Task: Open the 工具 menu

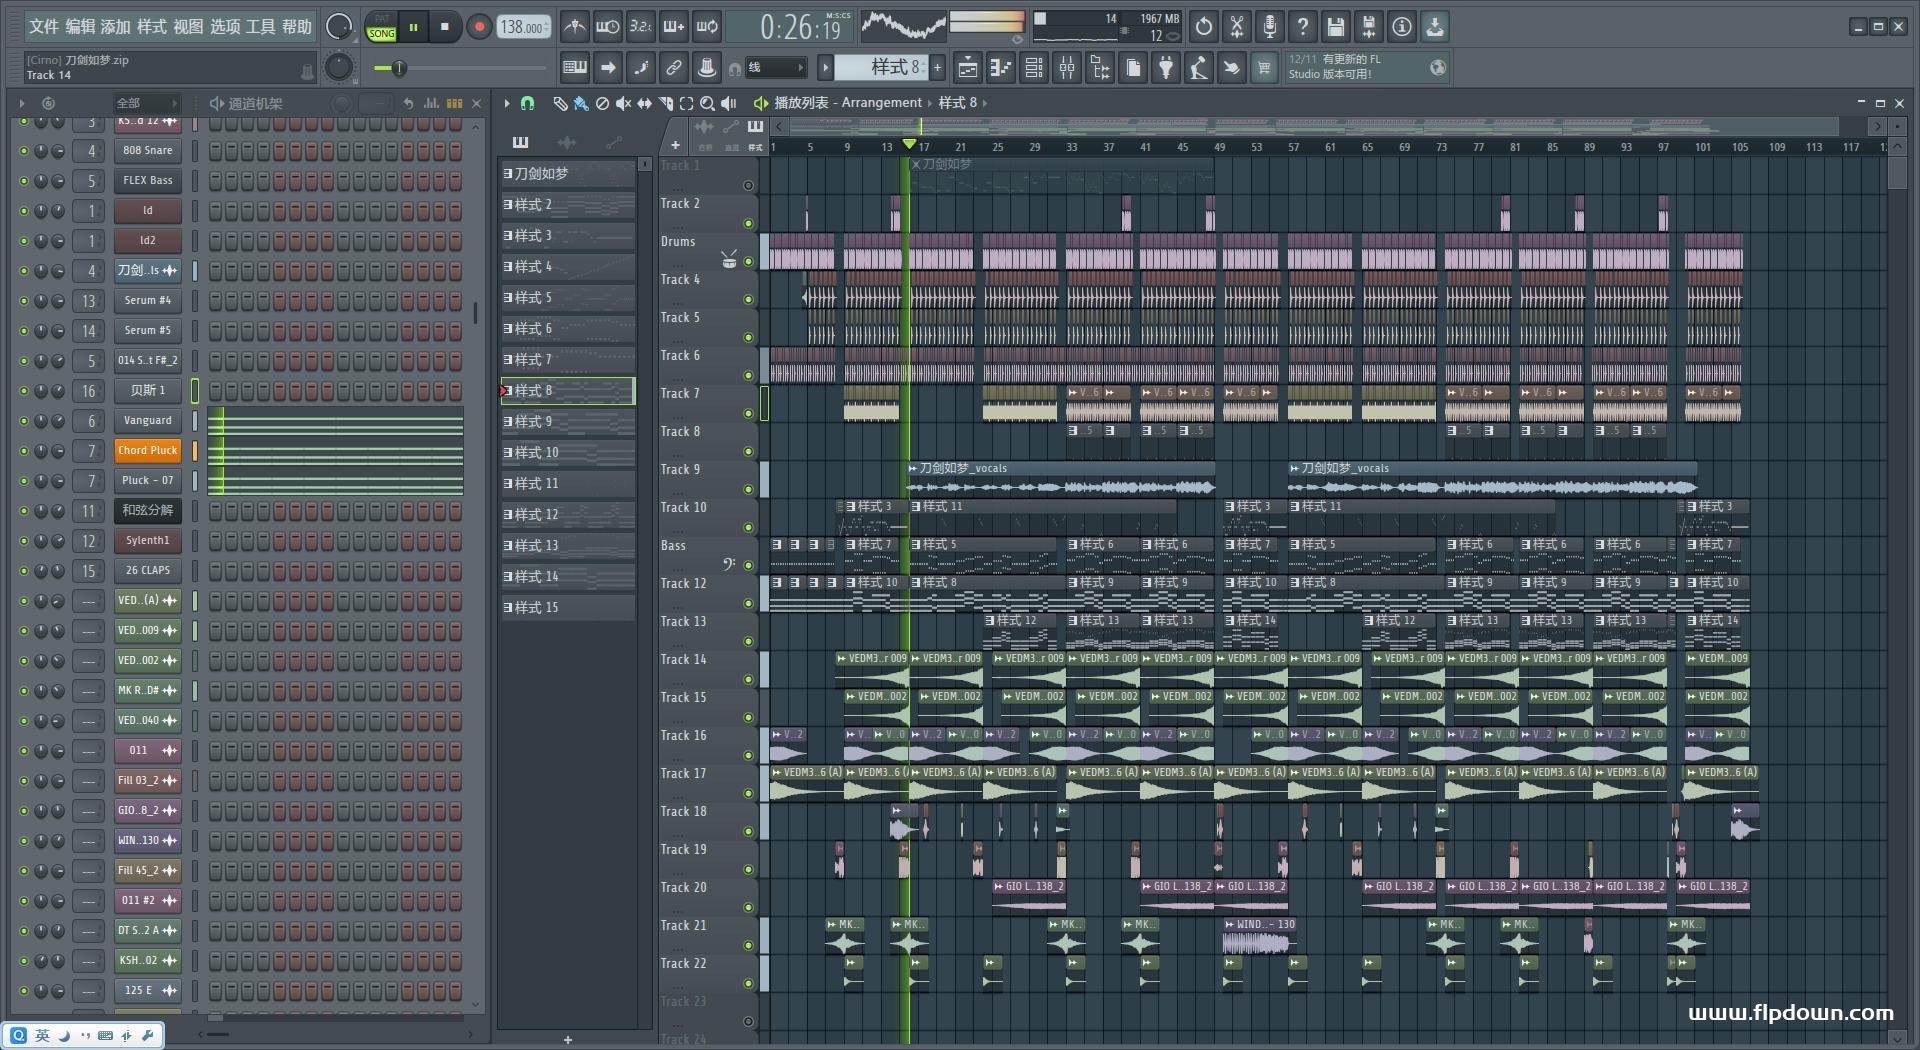Action: click(260, 27)
